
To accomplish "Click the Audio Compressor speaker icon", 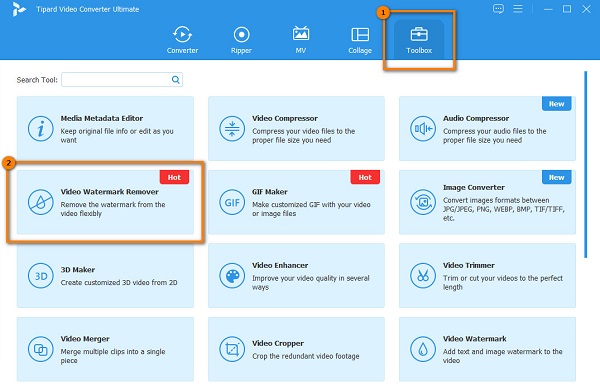I will pyautogui.click(x=423, y=129).
